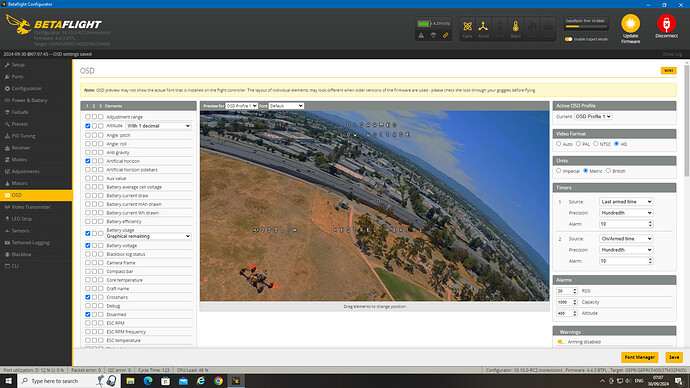This screenshot has height=388, width=690.
Task: Choose Imperial units radio button
Action: click(x=558, y=171)
